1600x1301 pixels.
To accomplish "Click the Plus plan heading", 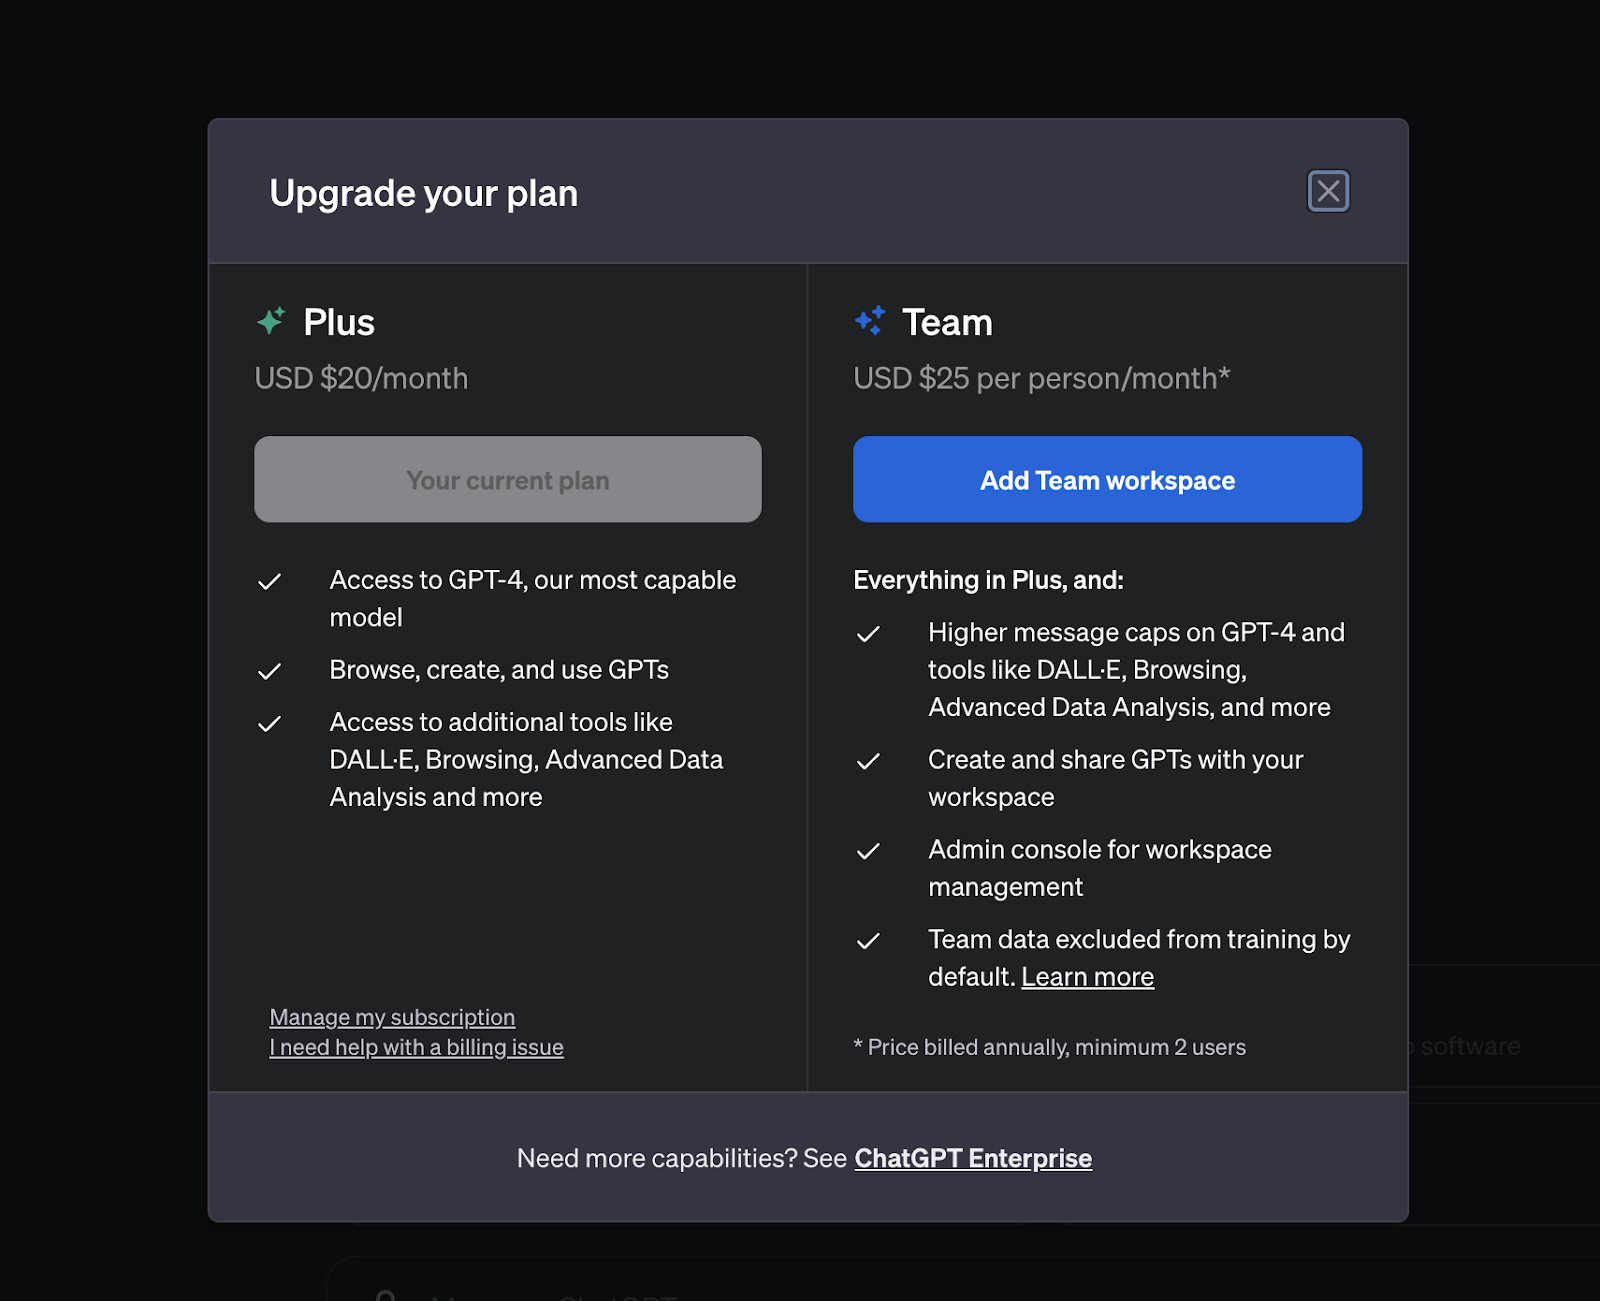I will point(339,322).
